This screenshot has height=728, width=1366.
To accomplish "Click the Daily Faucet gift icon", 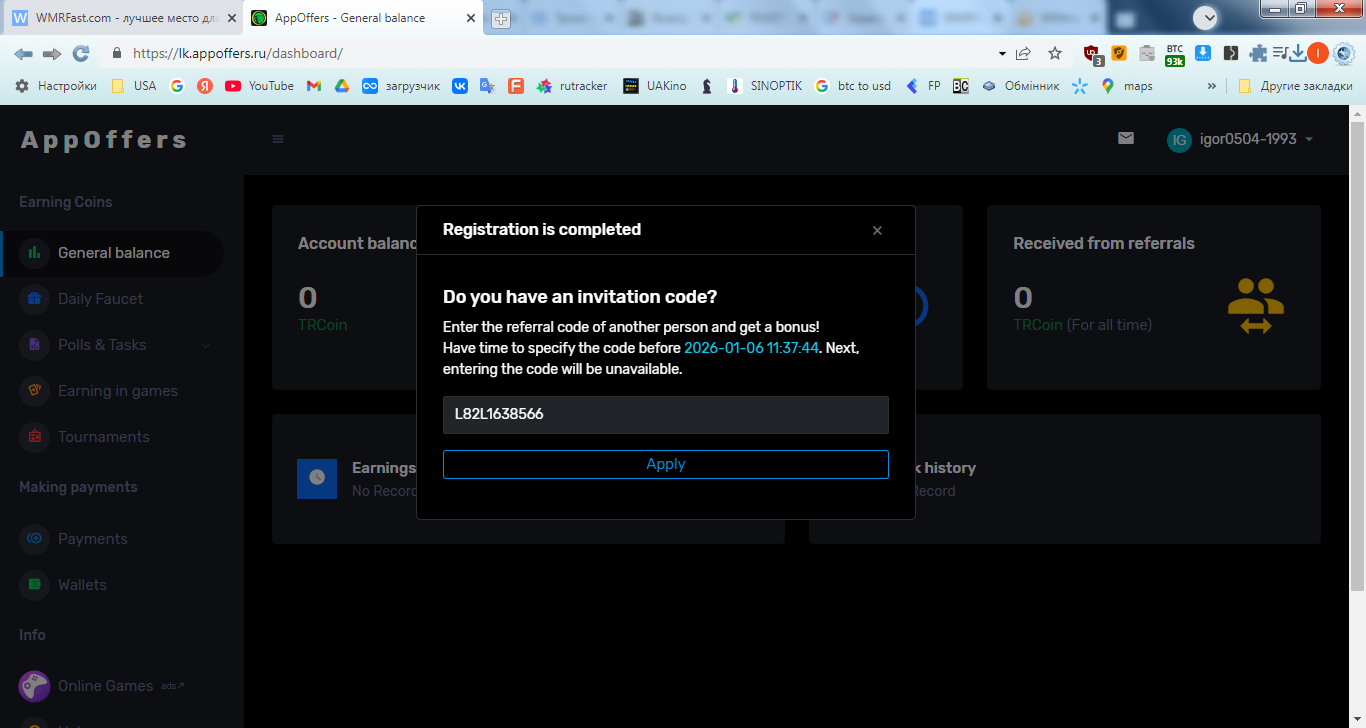I will pyautogui.click(x=34, y=299).
